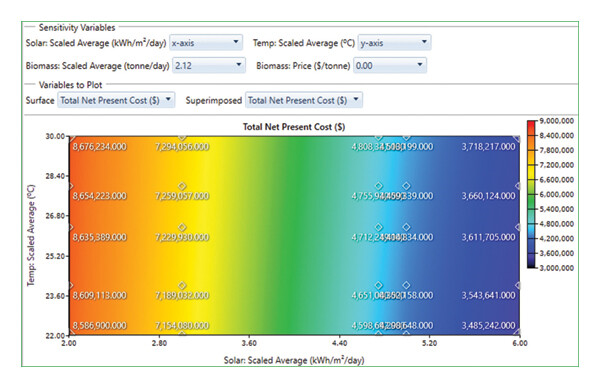This screenshot has width=600, height=388.
Task: Click diamond marker above 7,259,057.000 value
Action: click(x=182, y=186)
